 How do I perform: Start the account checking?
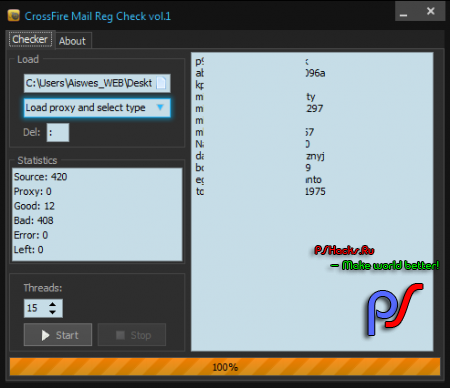click(58, 335)
